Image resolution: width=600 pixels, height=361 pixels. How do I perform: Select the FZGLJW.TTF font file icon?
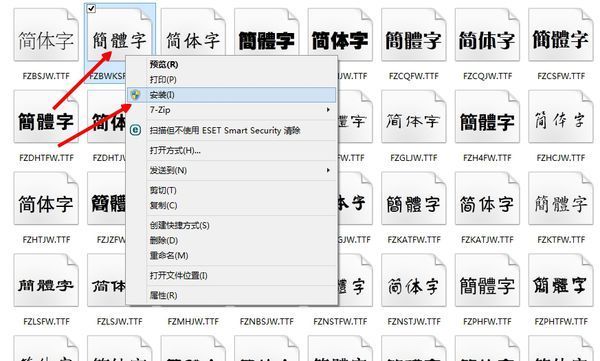tap(414, 116)
